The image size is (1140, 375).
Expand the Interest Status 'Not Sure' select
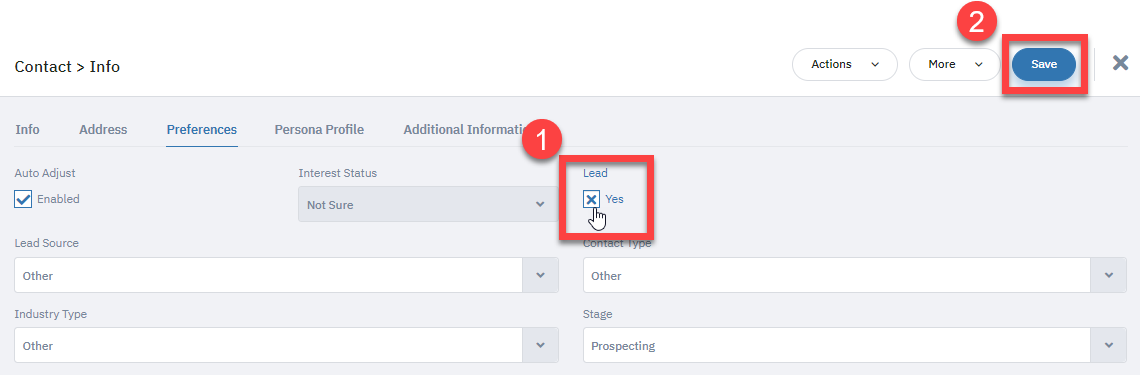pyautogui.click(x=428, y=204)
